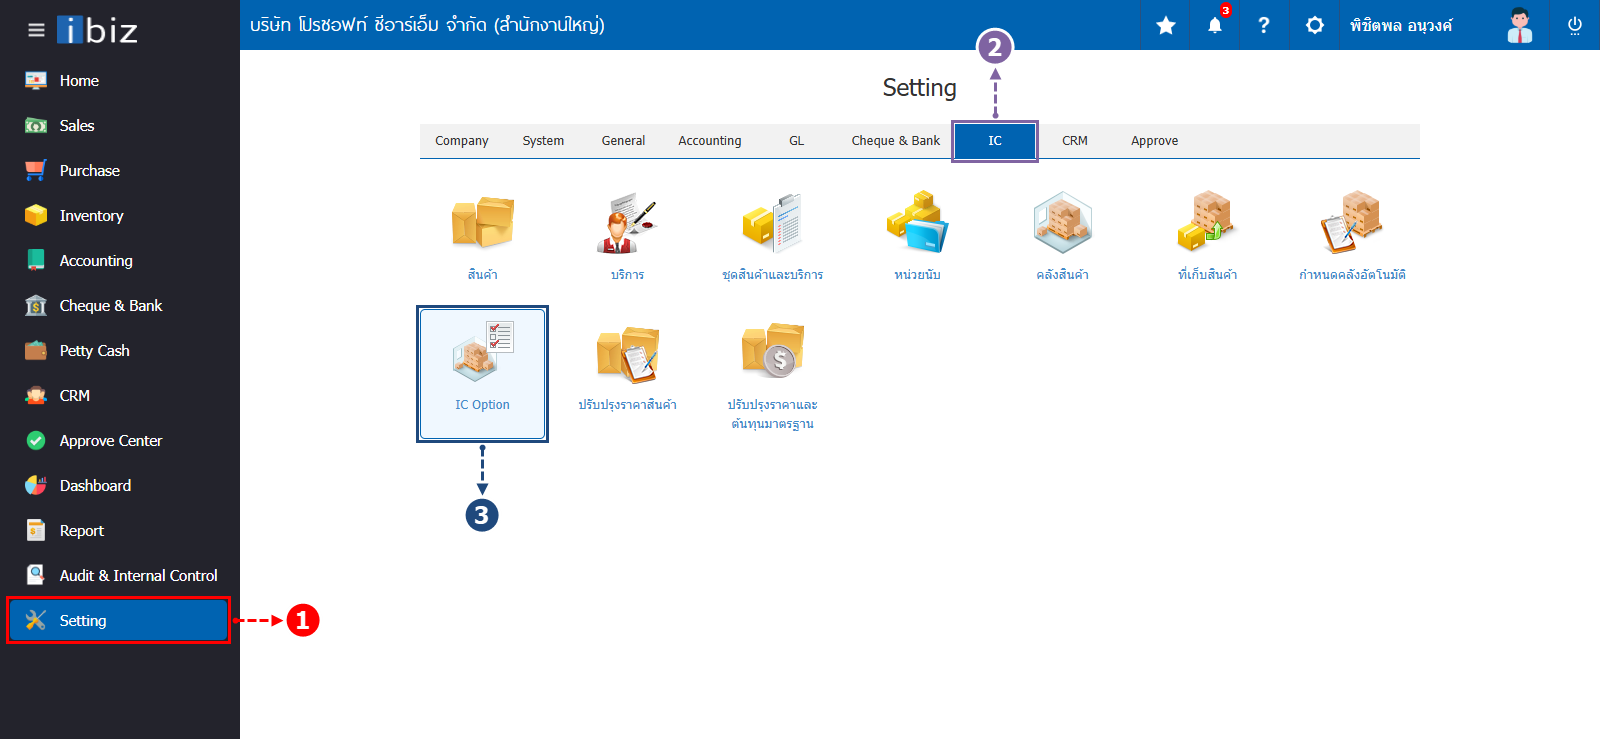
Task: Open Inventory in the sidebar
Action: tap(91, 216)
